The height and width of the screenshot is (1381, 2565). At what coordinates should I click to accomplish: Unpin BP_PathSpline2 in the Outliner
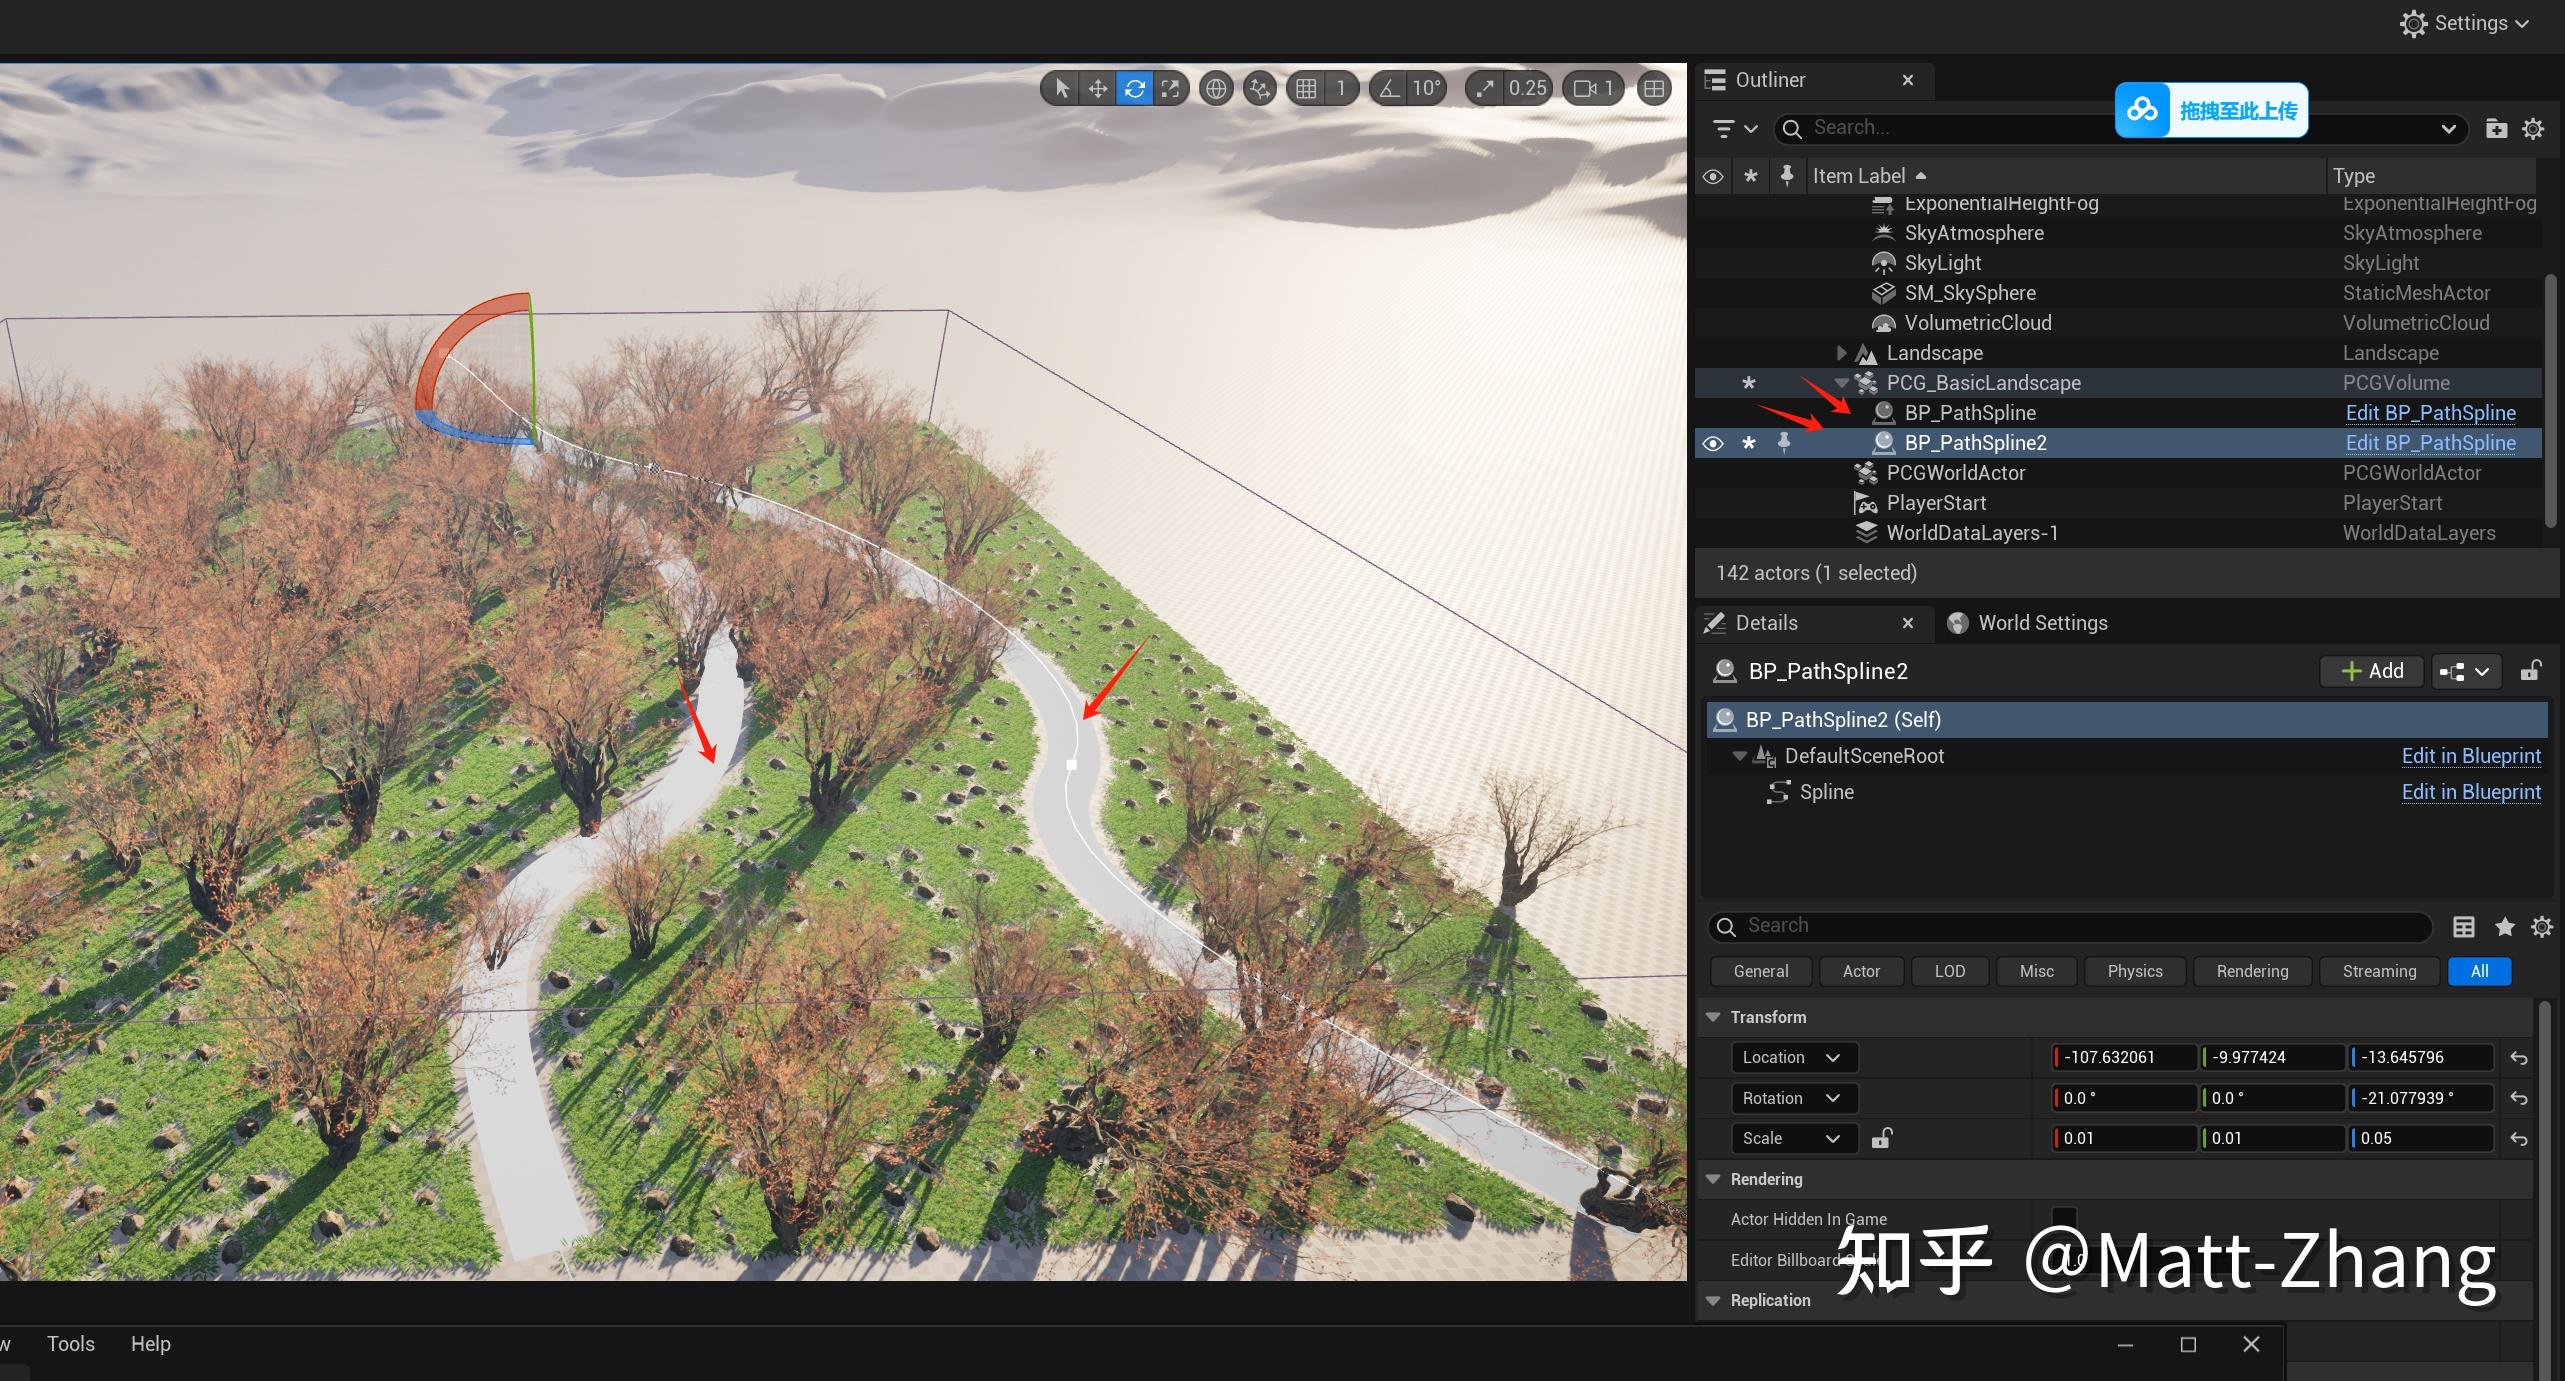click(1786, 443)
